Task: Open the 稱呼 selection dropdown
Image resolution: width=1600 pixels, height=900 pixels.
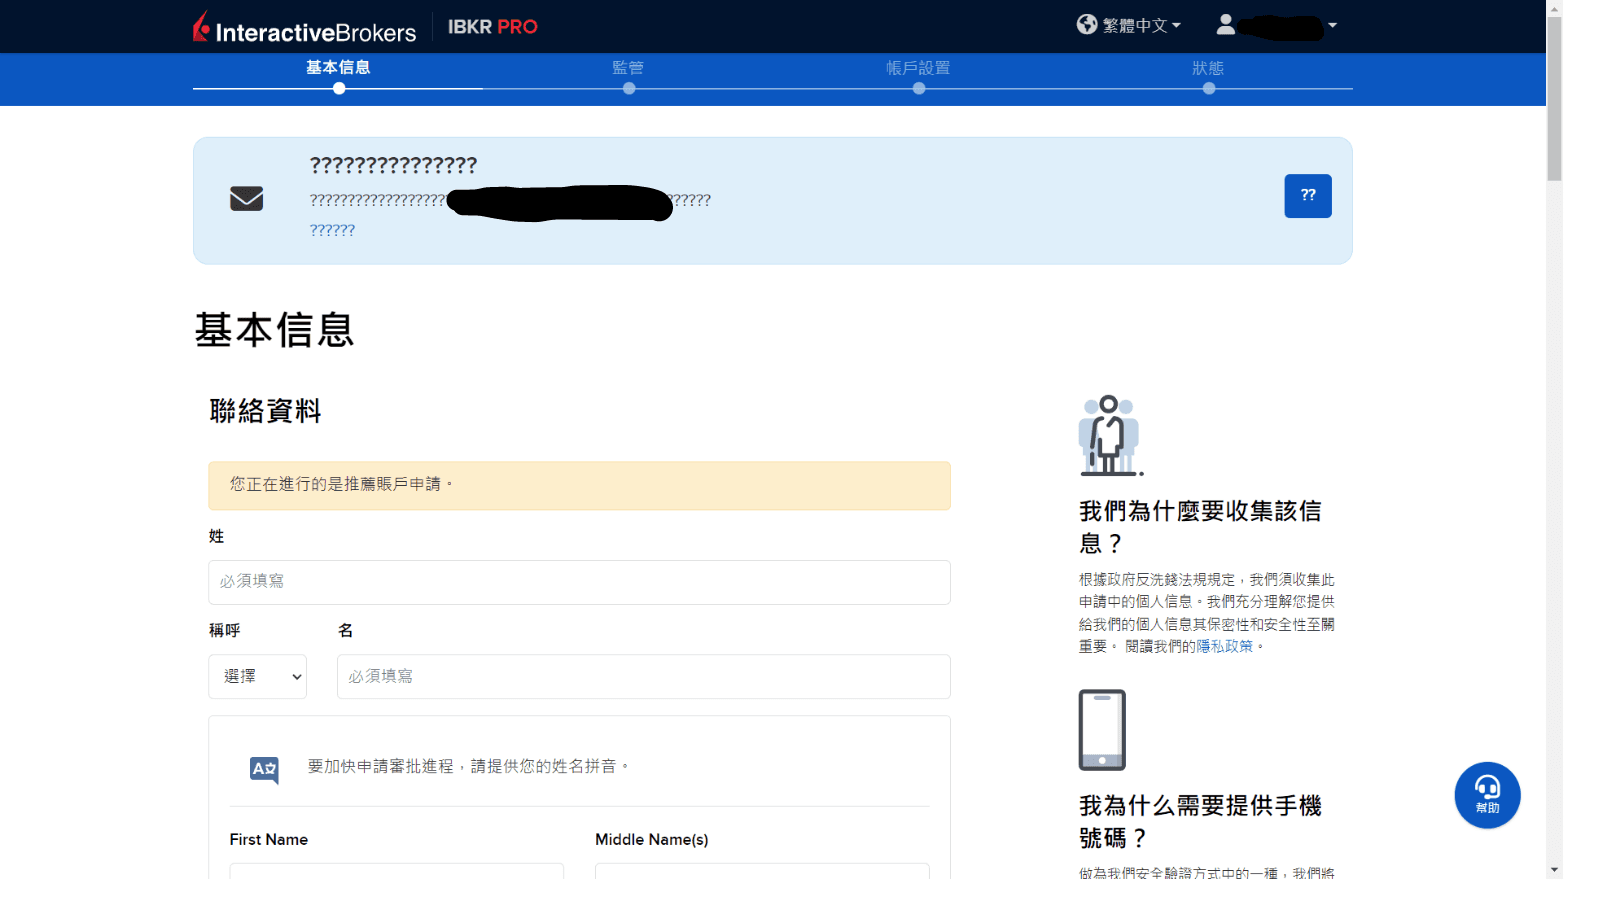Action: (x=257, y=676)
